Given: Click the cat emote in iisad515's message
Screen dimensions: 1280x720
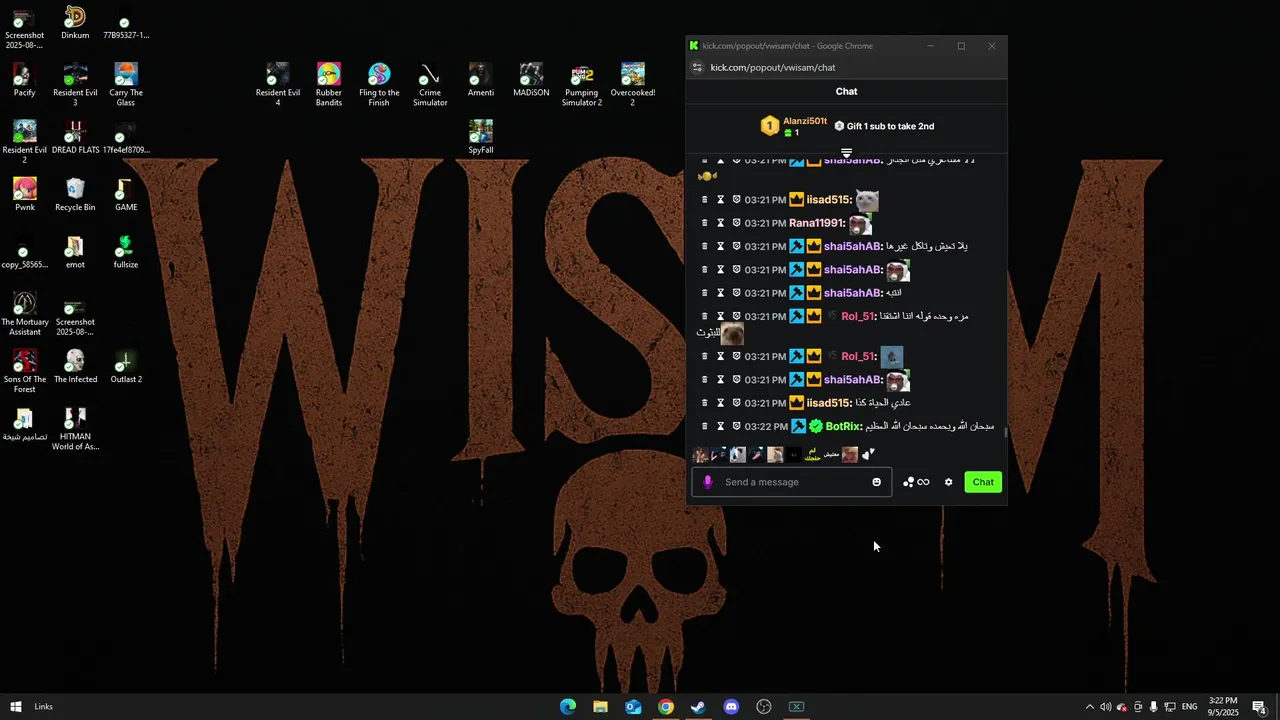Looking at the screenshot, I should (x=867, y=200).
